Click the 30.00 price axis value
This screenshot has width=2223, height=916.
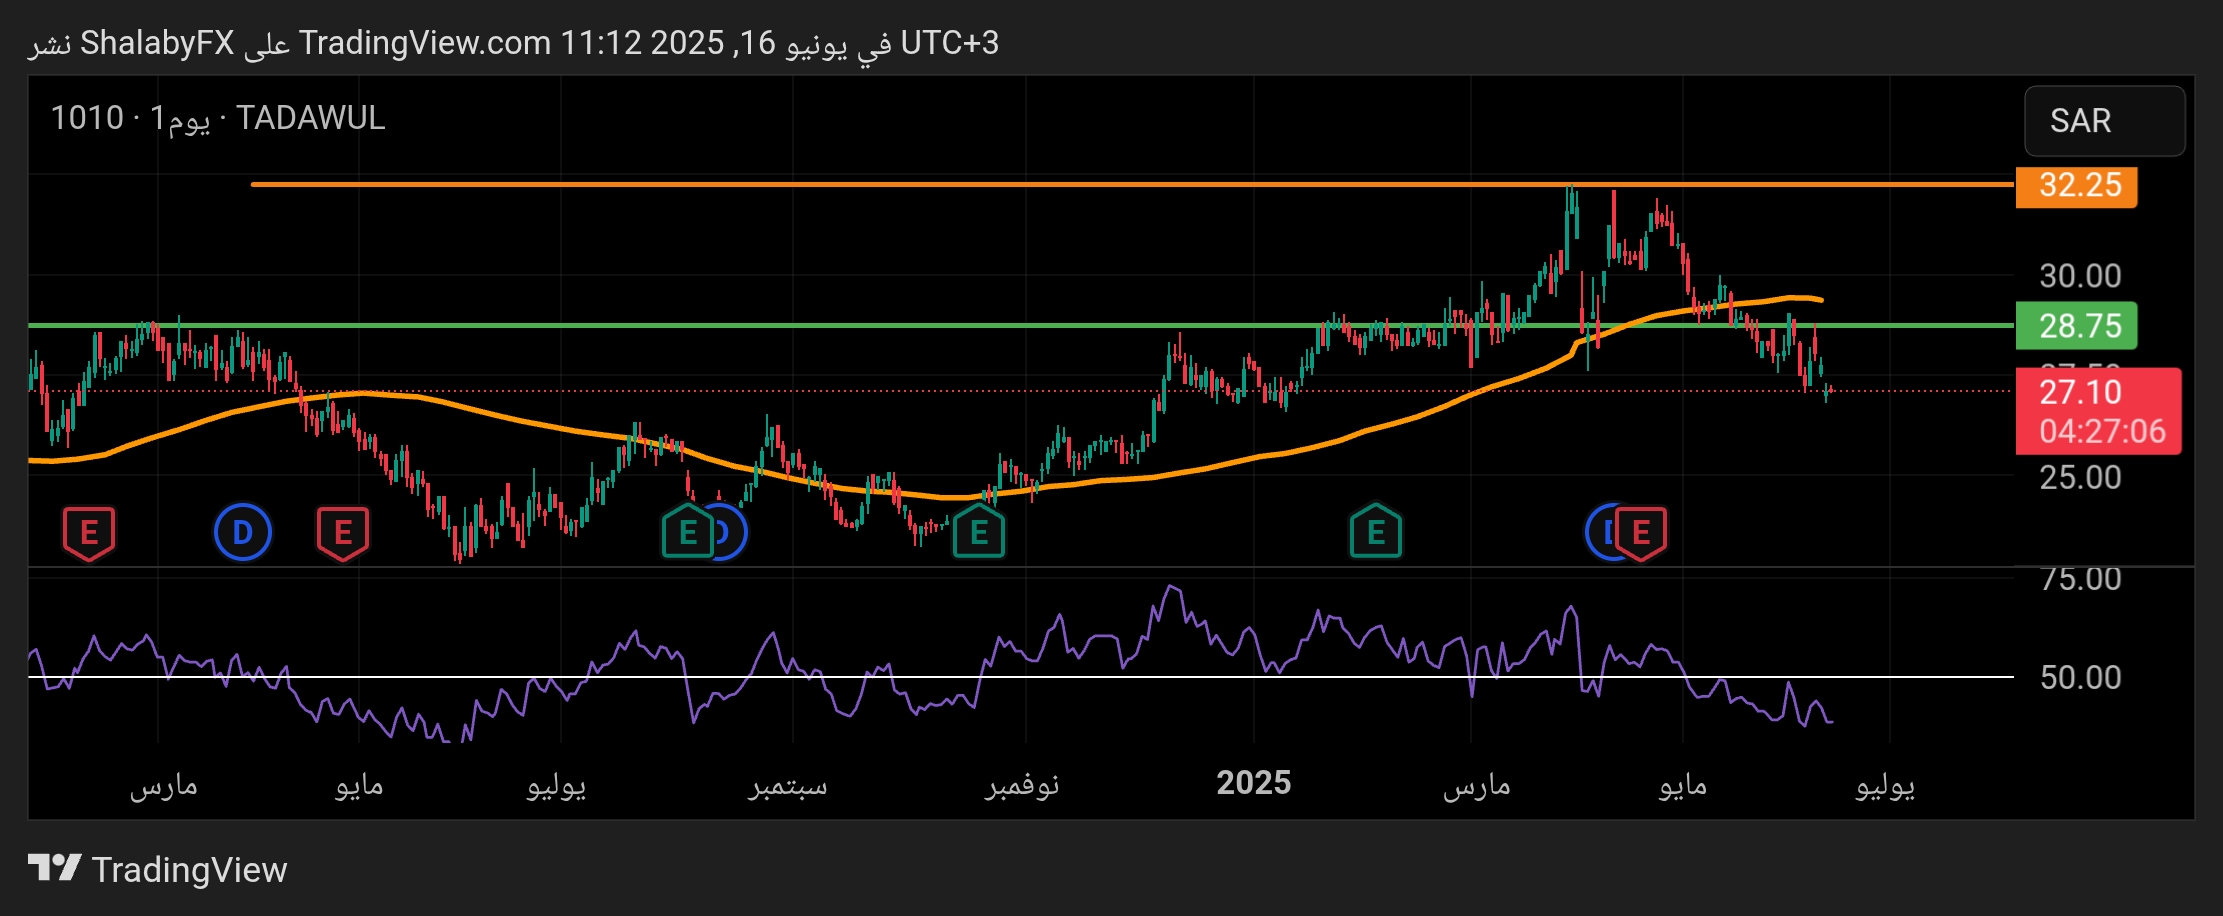(x=2080, y=276)
